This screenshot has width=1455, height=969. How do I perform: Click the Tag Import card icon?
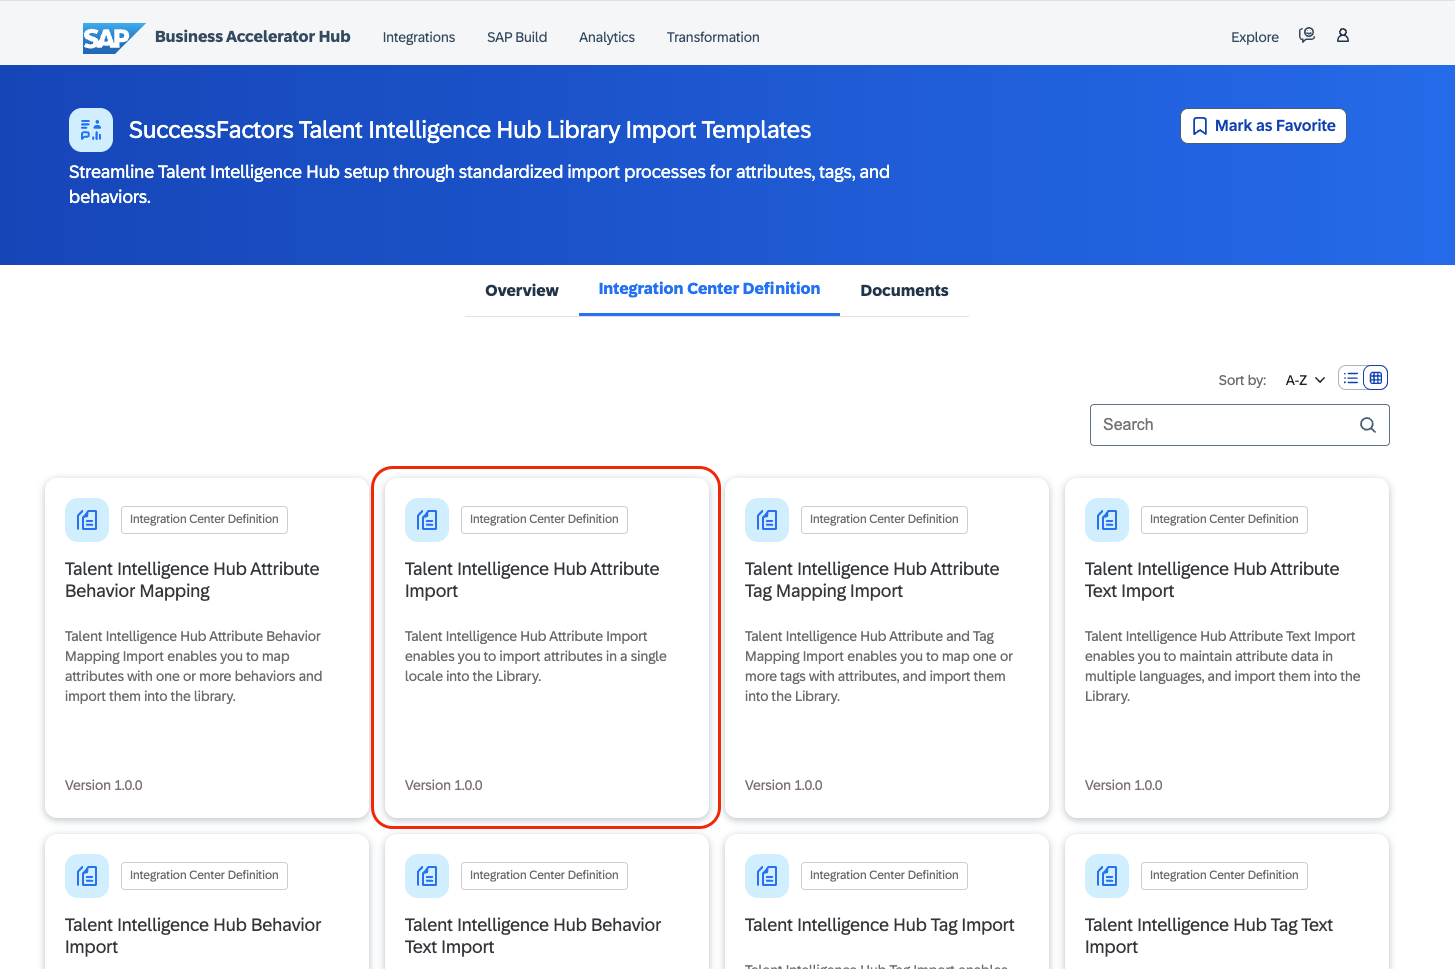point(767,876)
